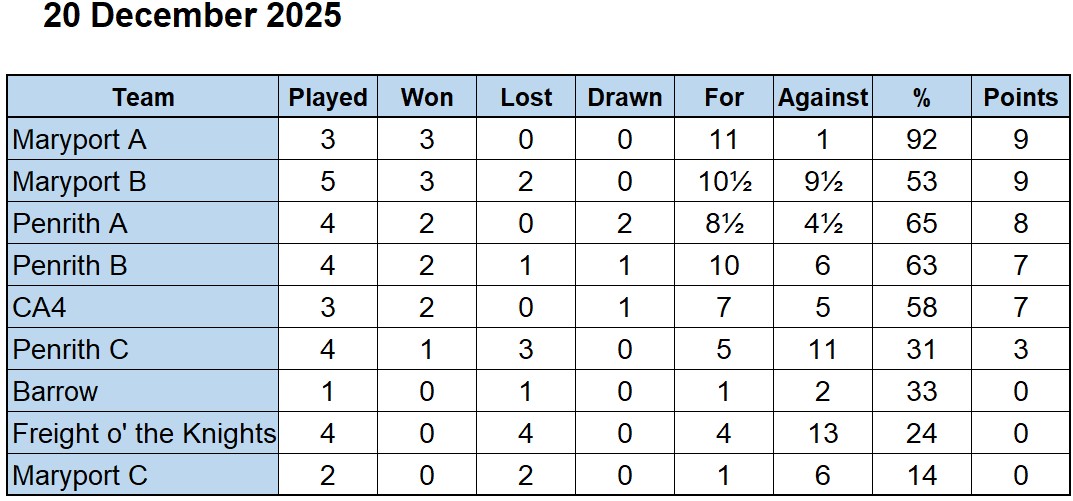This screenshot has height=501, width=1073.
Task: Select the Drawn column header
Action: click(x=625, y=97)
